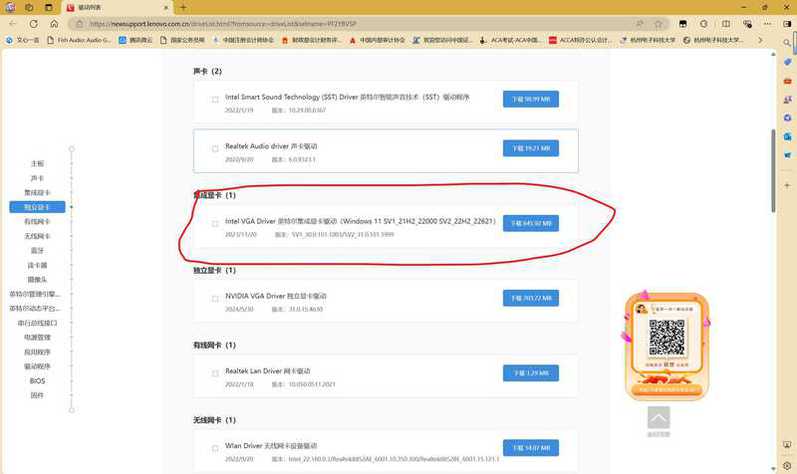Click the sidebar search magnifier icon
797x474 pixels.
click(x=787, y=43)
